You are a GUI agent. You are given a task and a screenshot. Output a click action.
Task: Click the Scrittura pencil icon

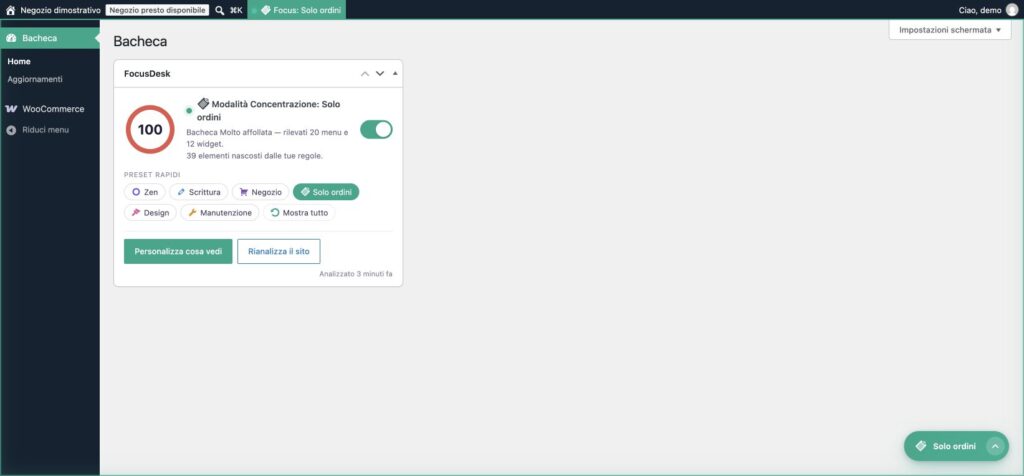[x=181, y=192]
